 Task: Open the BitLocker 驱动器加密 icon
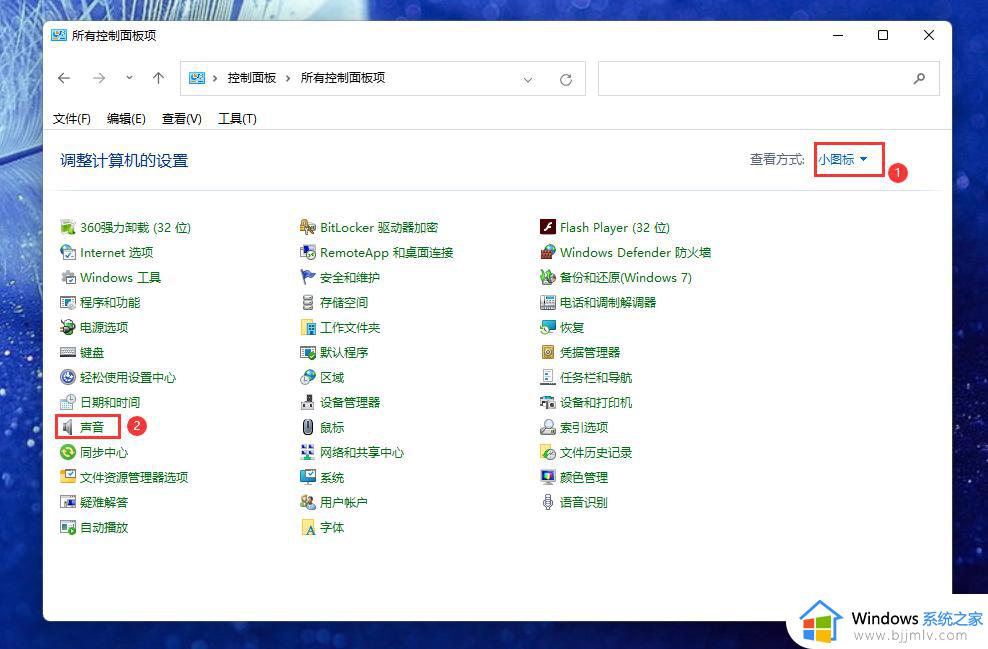coord(307,227)
